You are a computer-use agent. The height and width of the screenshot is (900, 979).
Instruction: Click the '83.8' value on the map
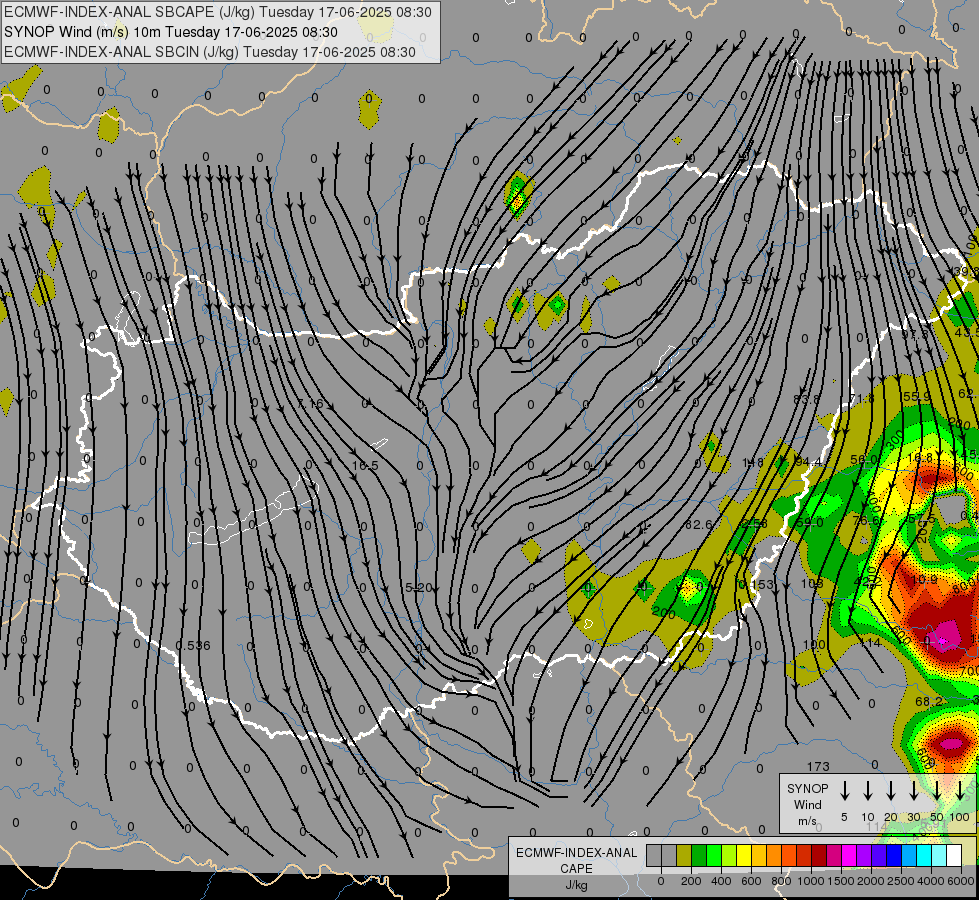pos(806,398)
